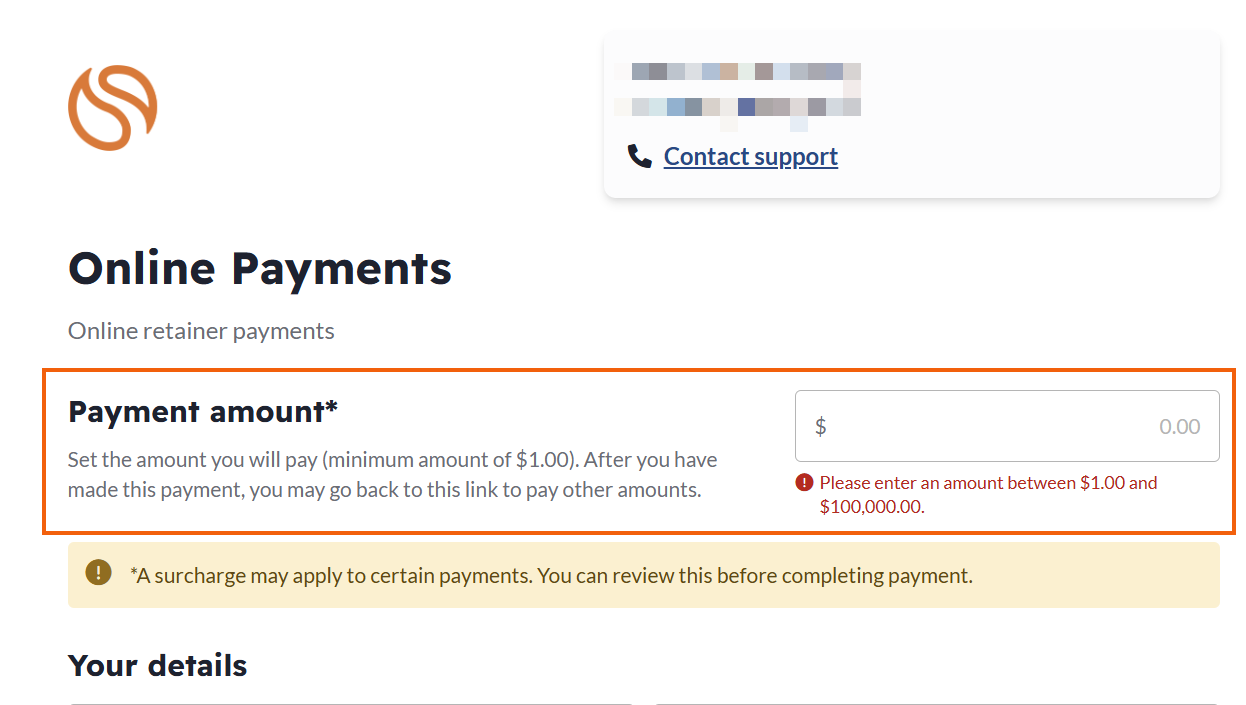Click the phone icon beside Contact support

[x=639, y=157]
